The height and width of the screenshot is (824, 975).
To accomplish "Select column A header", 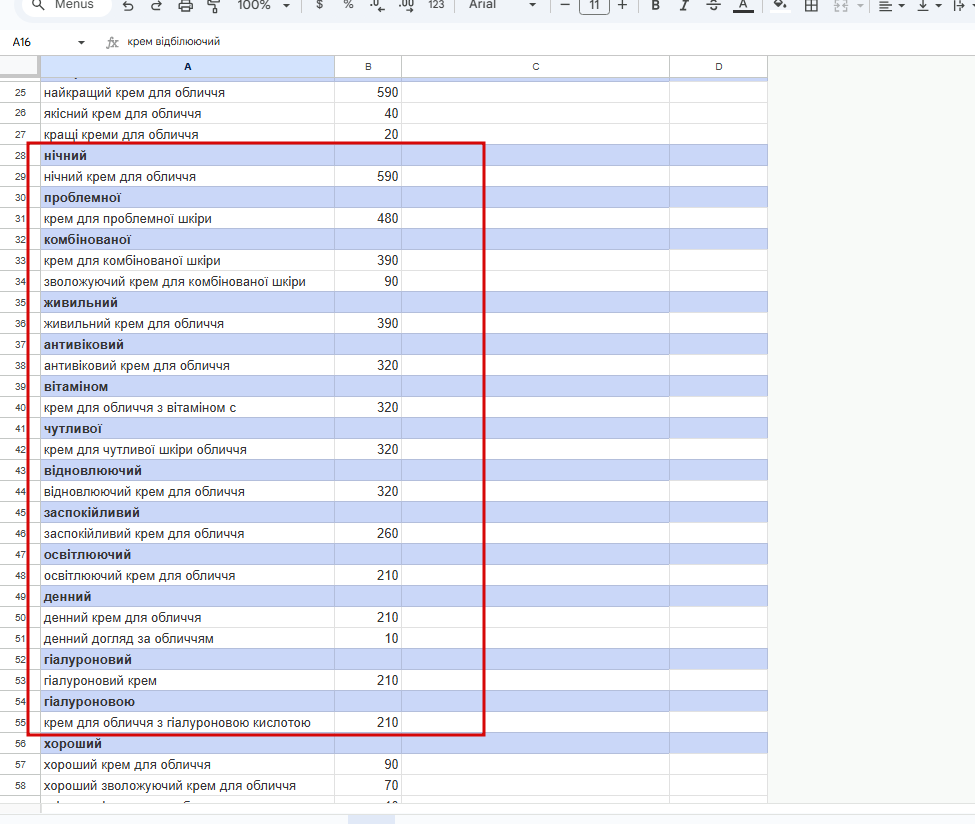I will pyautogui.click(x=187, y=67).
